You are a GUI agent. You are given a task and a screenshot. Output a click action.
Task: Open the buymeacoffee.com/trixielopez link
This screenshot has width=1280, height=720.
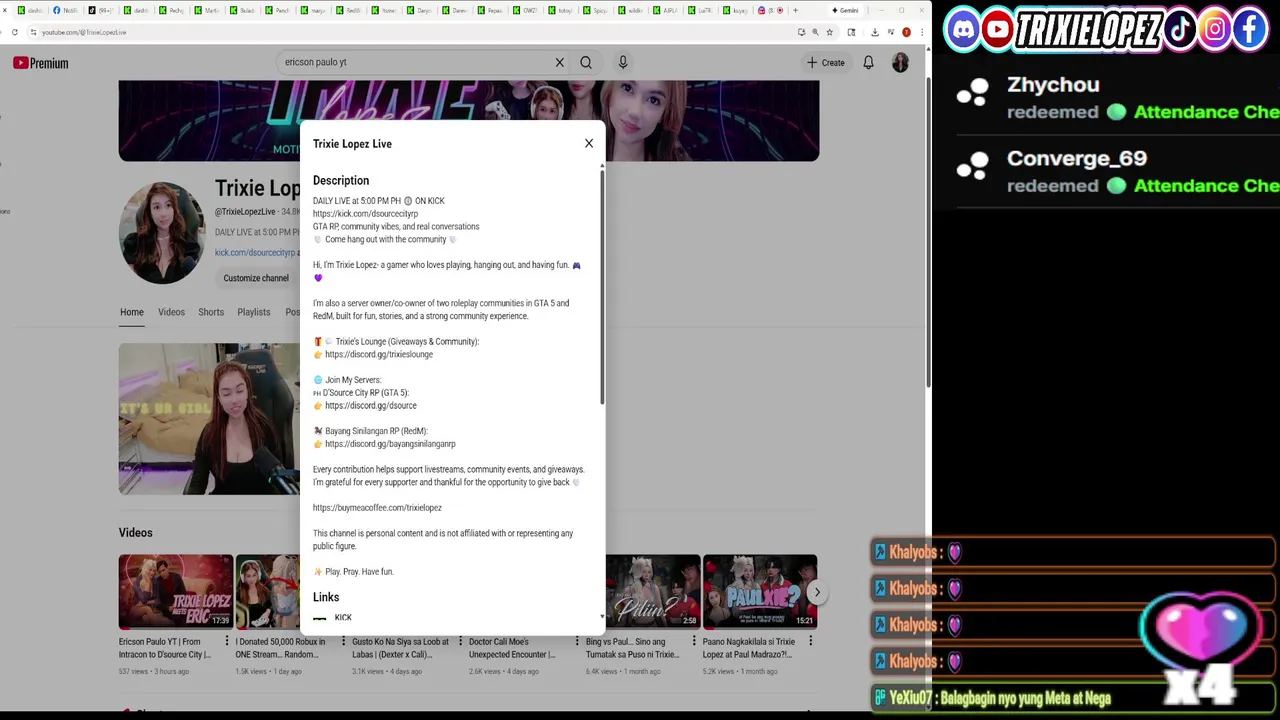click(x=377, y=508)
